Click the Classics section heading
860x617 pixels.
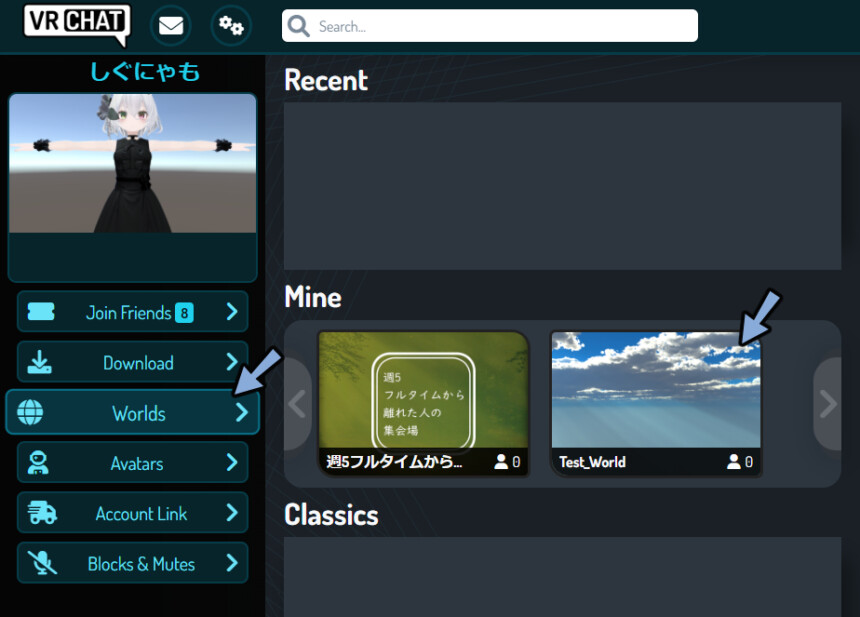(331, 515)
